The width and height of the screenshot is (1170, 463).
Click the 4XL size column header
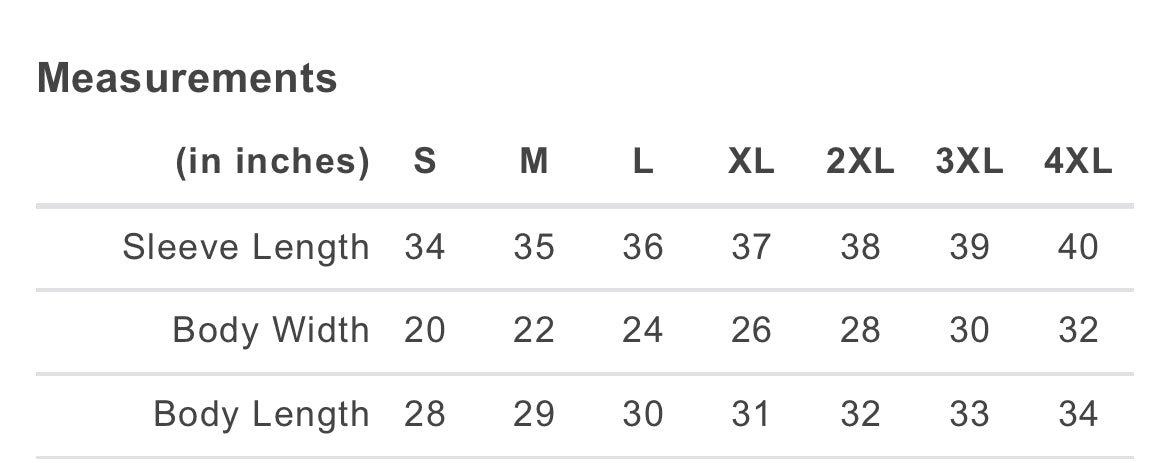point(1077,162)
